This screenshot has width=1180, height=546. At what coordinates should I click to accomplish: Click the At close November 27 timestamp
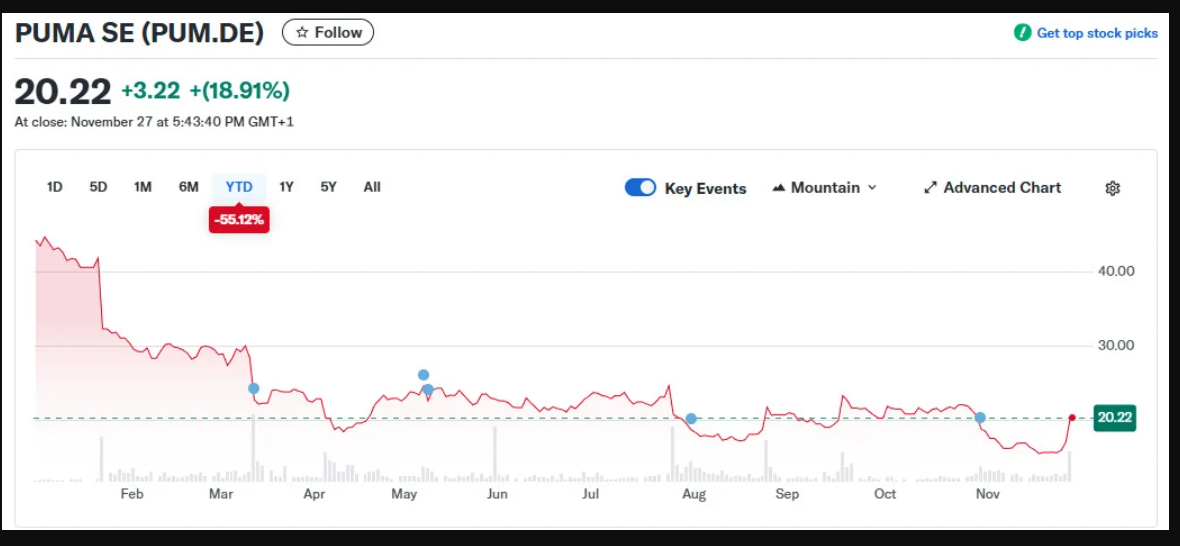(x=154, y=121)
